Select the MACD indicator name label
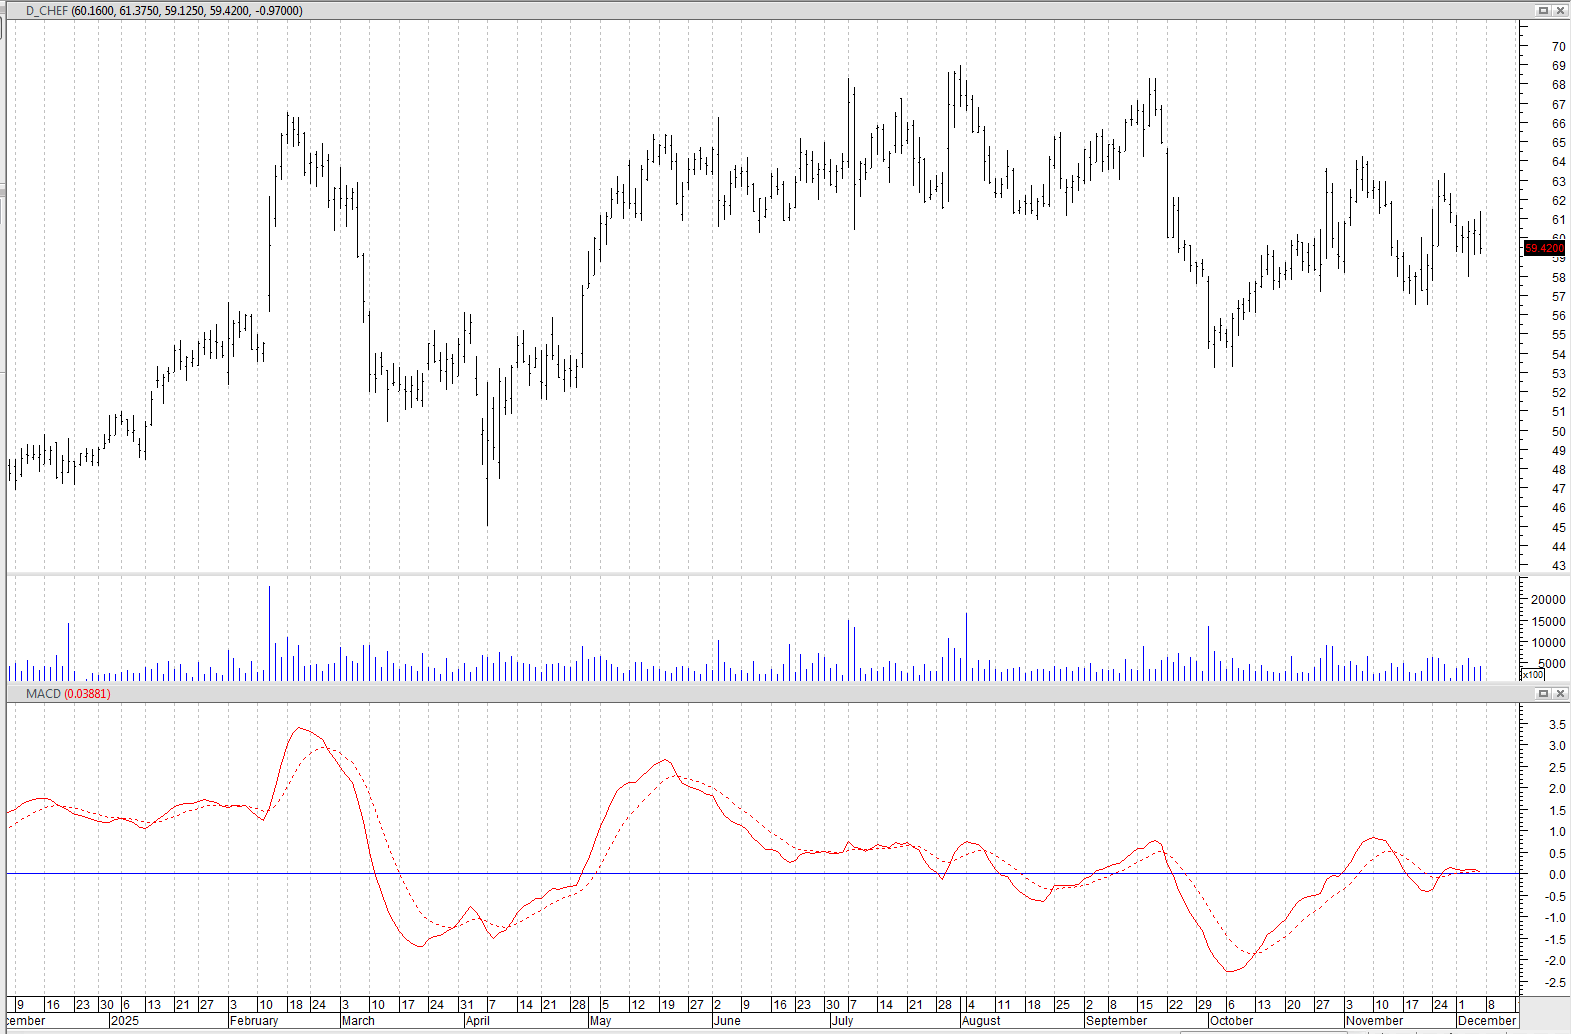1572x1034 pixels. tap(43, 694)
